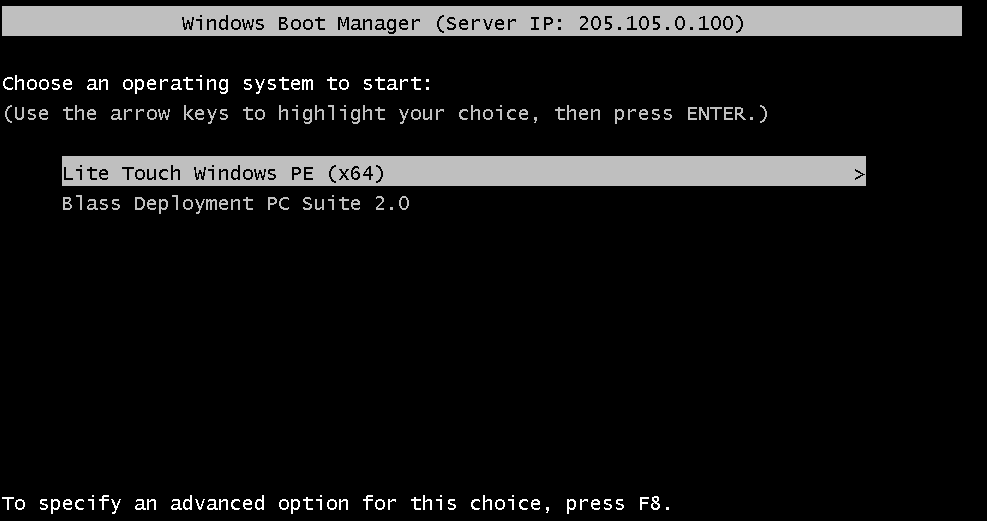
Task: Click the Windows Boot Manager title
Action: [x=301, y=23]
